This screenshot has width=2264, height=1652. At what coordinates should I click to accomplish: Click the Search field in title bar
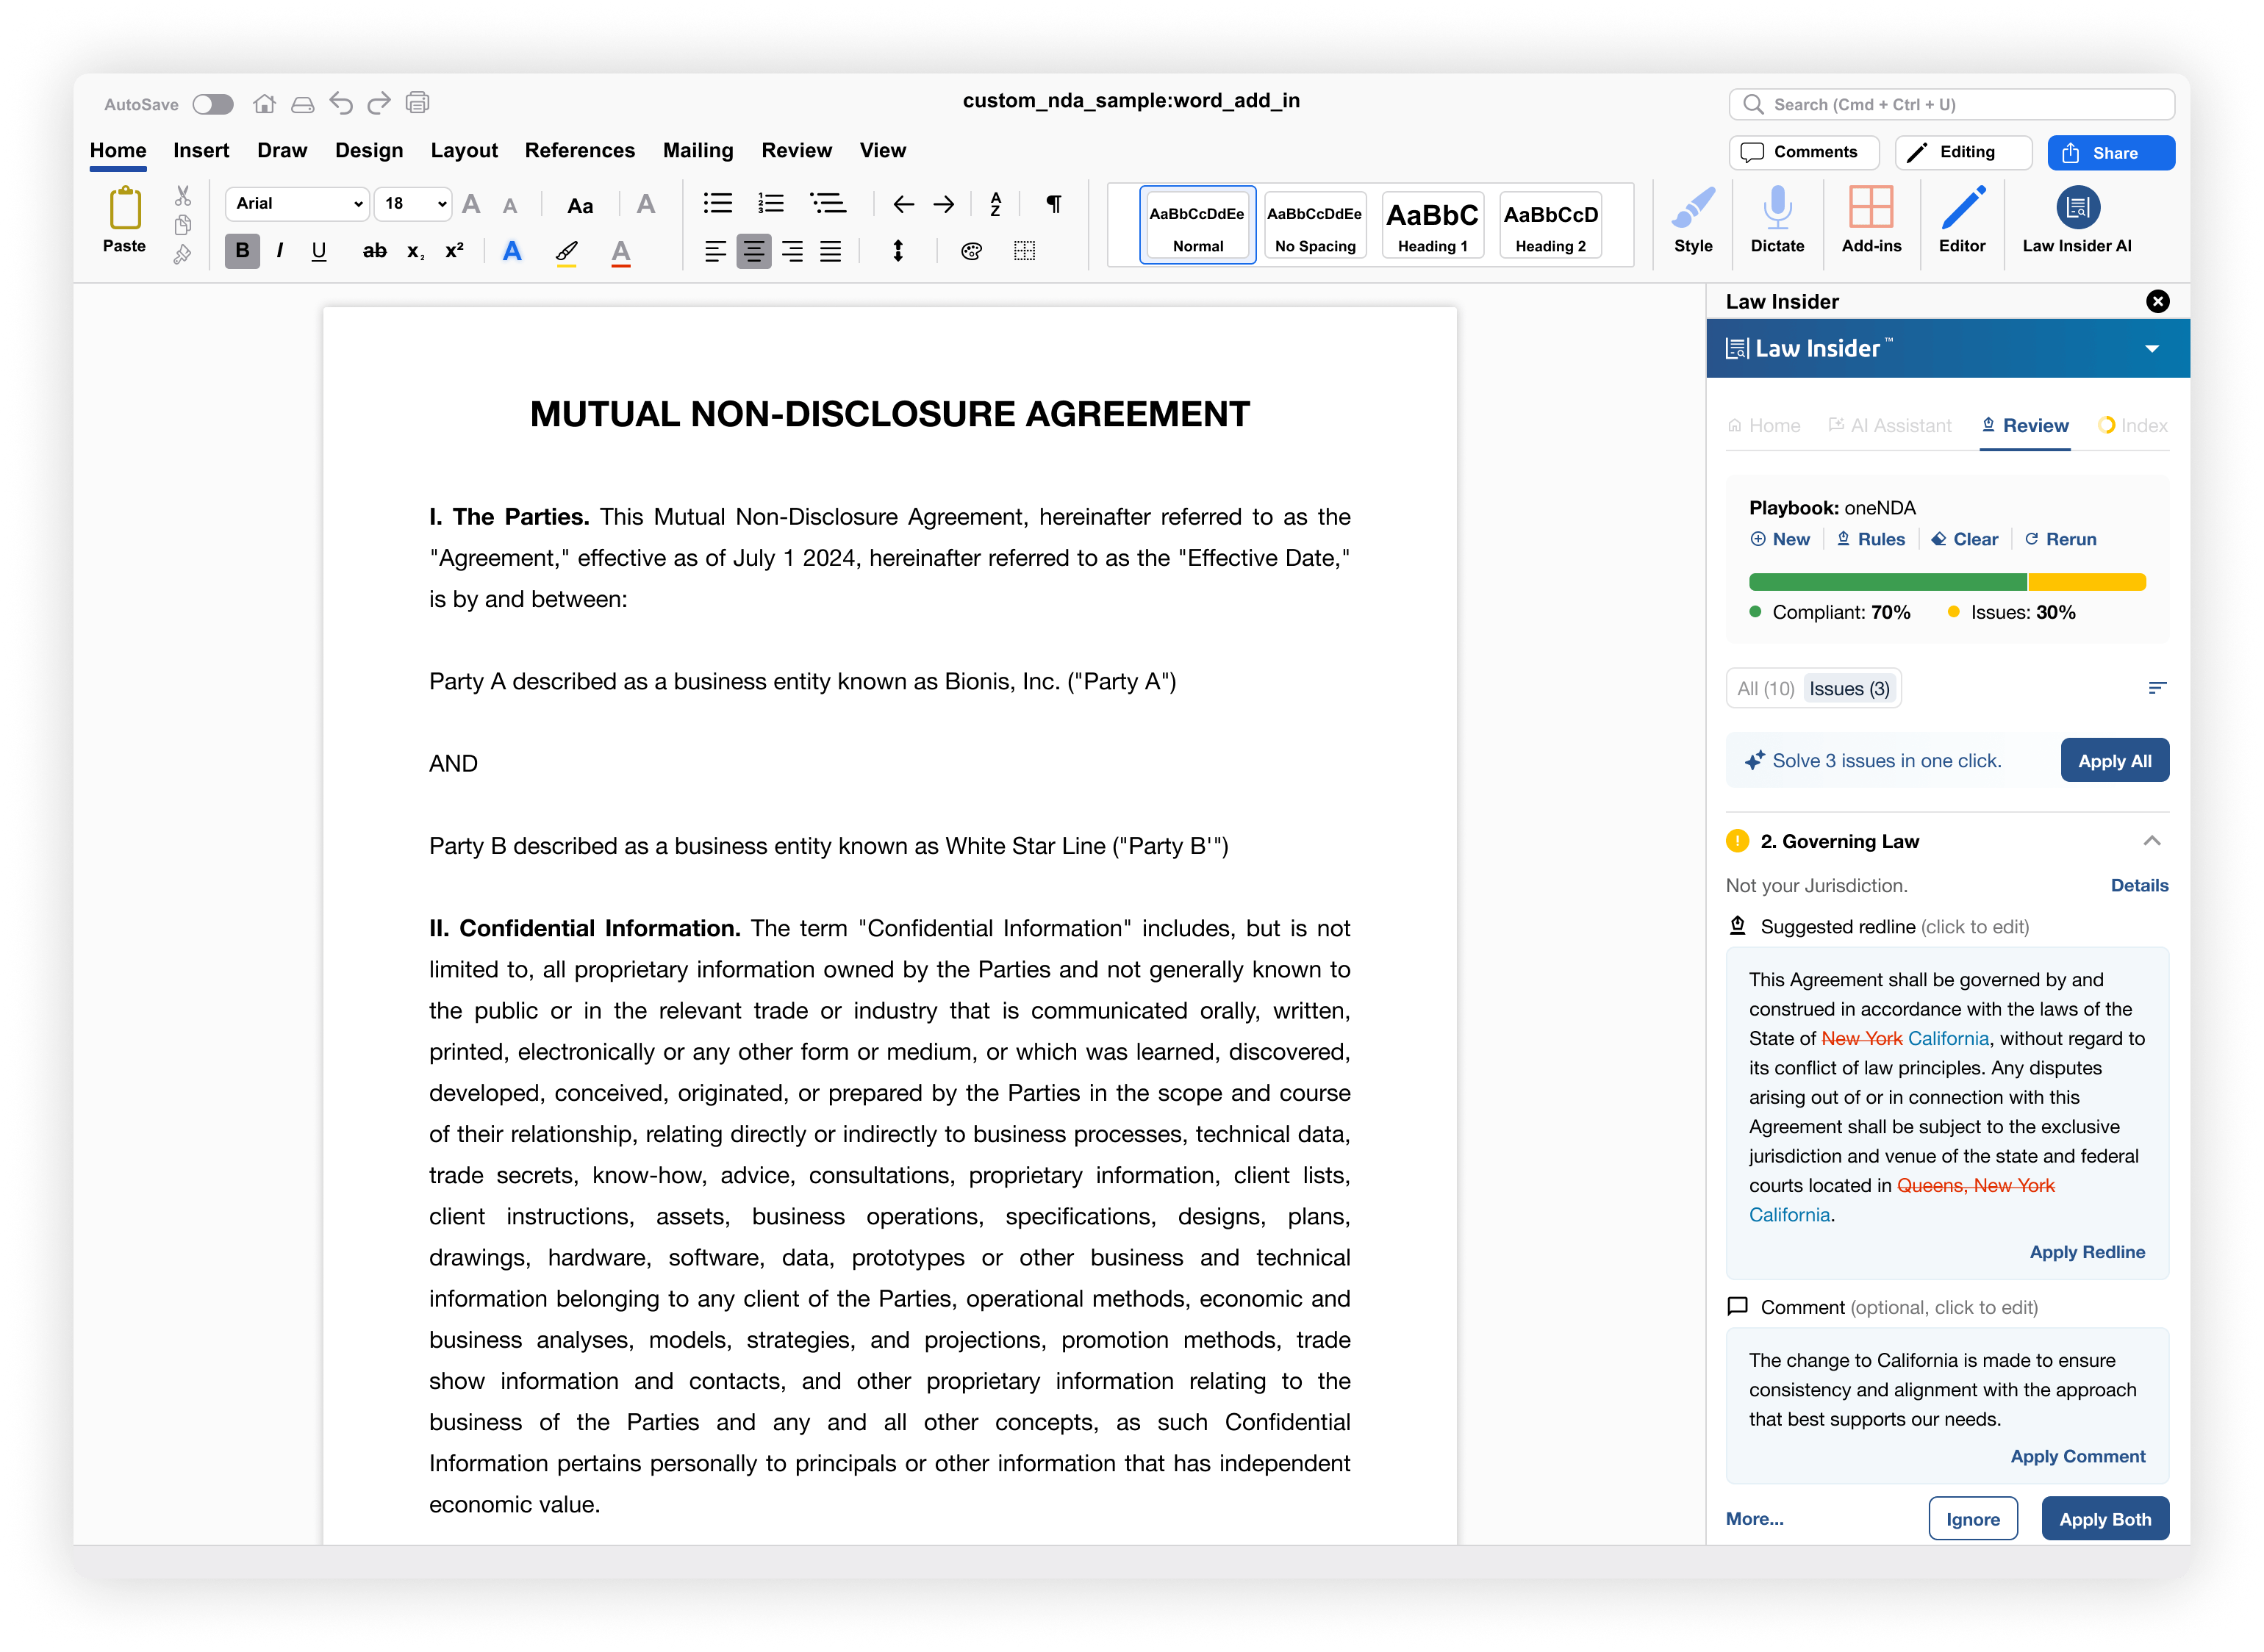pyautogui.click(x=1951, y=104)
